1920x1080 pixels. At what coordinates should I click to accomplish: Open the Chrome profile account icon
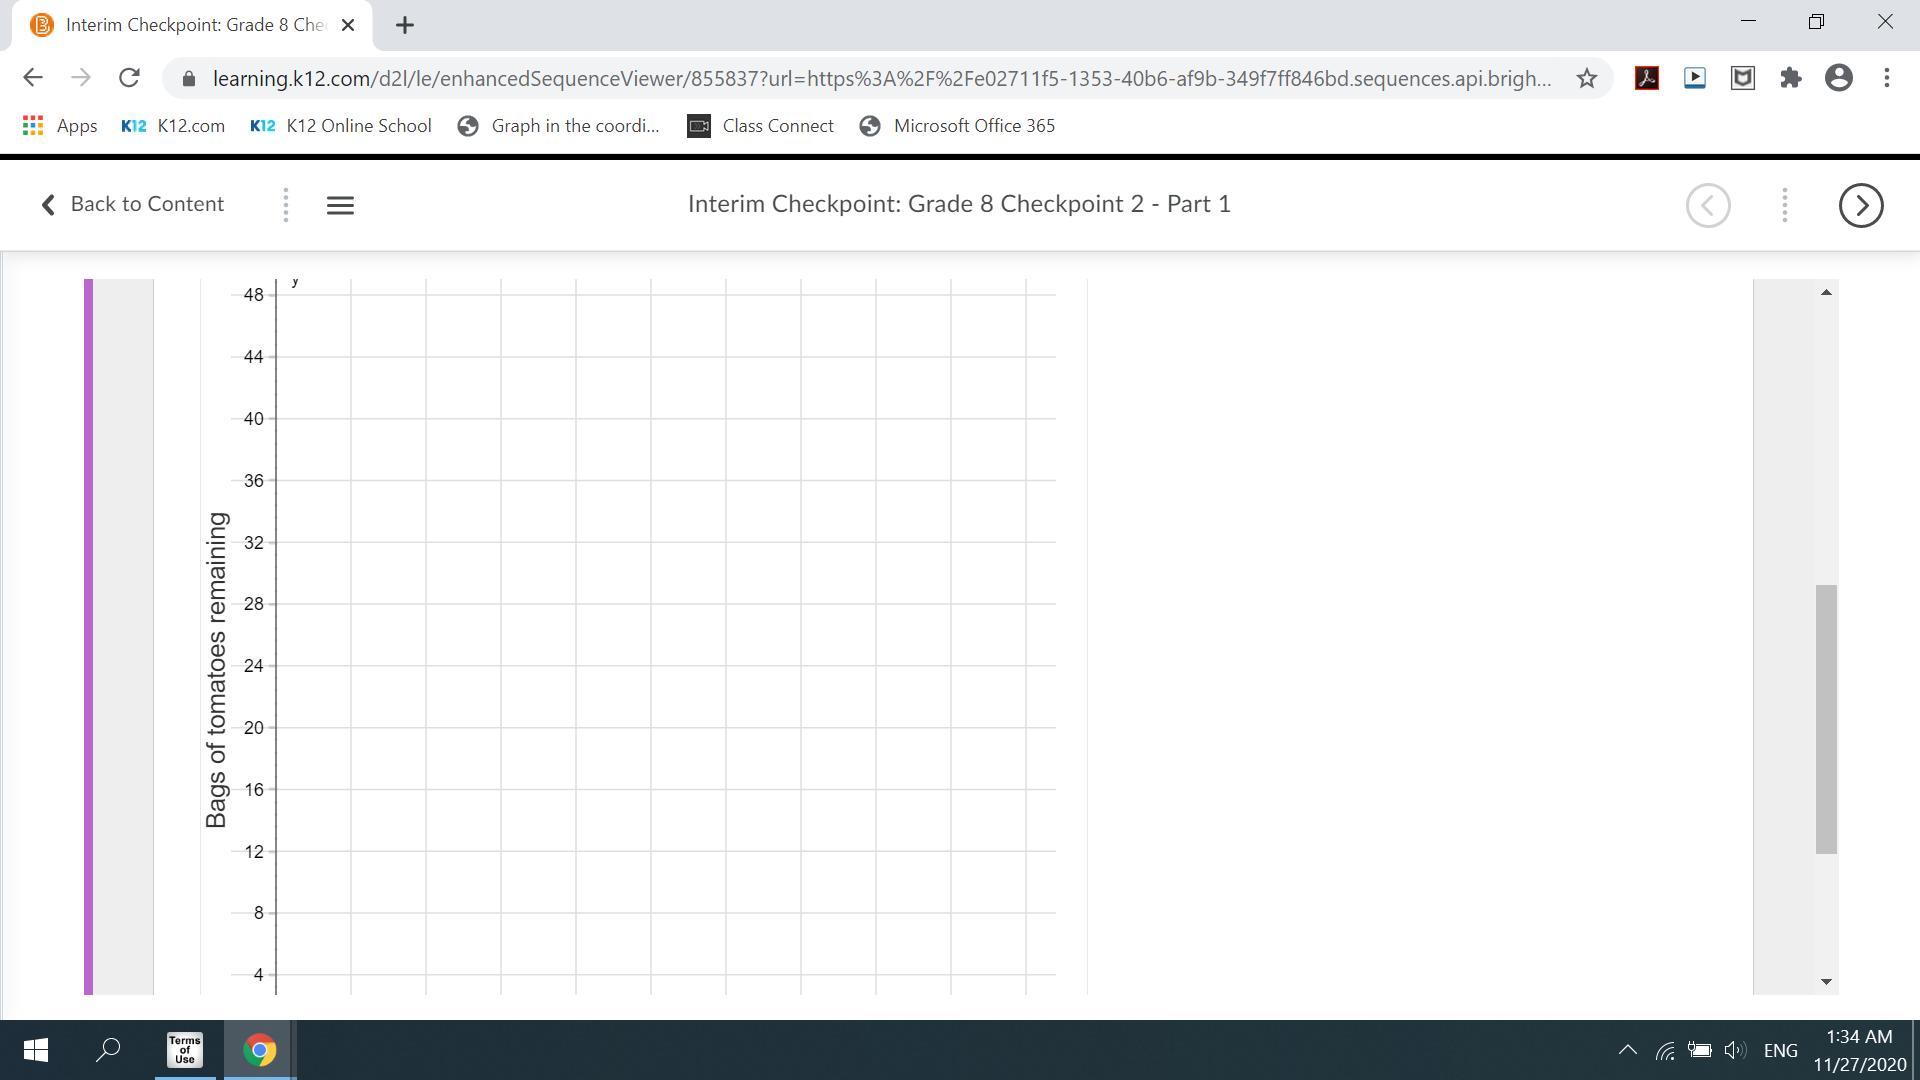[1838, 78]
